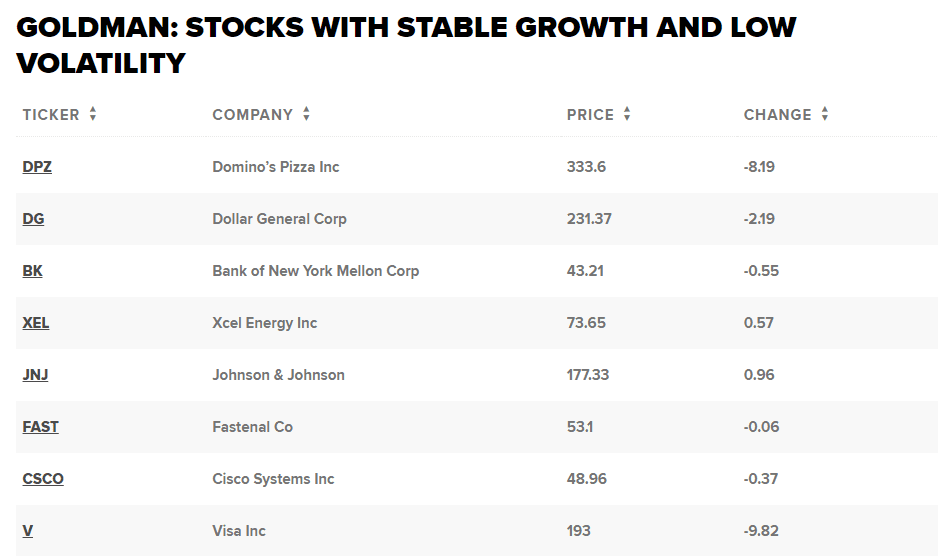Click the COMPANY column header
The width and height of the screenshot is (938, 556).
click(253, 115)
